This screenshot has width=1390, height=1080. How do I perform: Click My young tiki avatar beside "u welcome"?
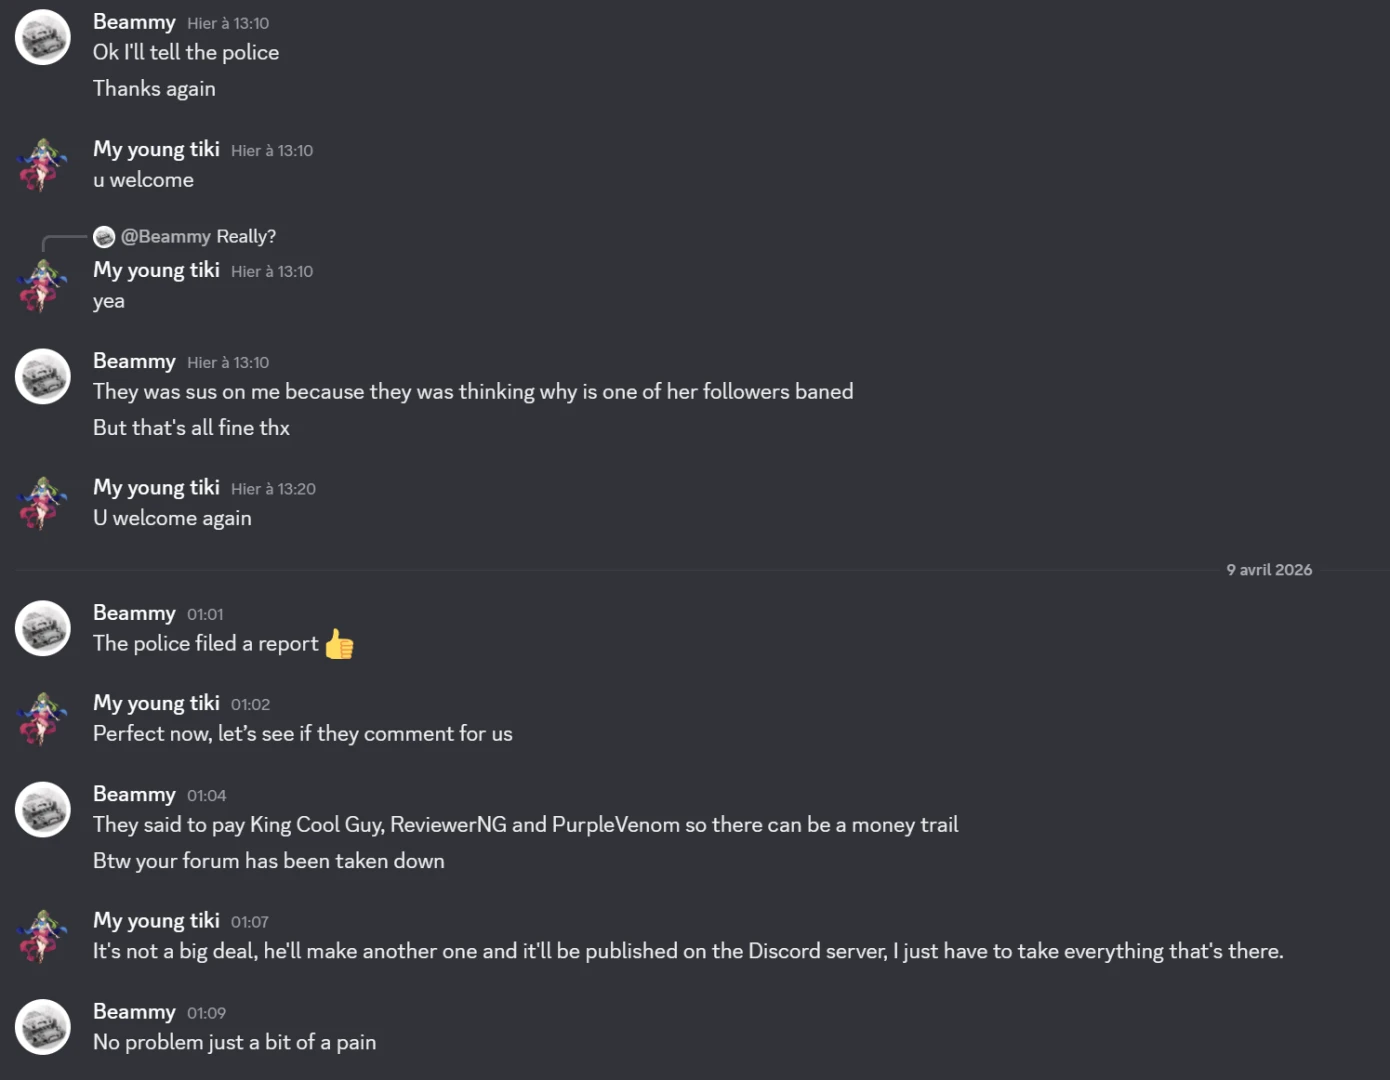click(42, 164)
